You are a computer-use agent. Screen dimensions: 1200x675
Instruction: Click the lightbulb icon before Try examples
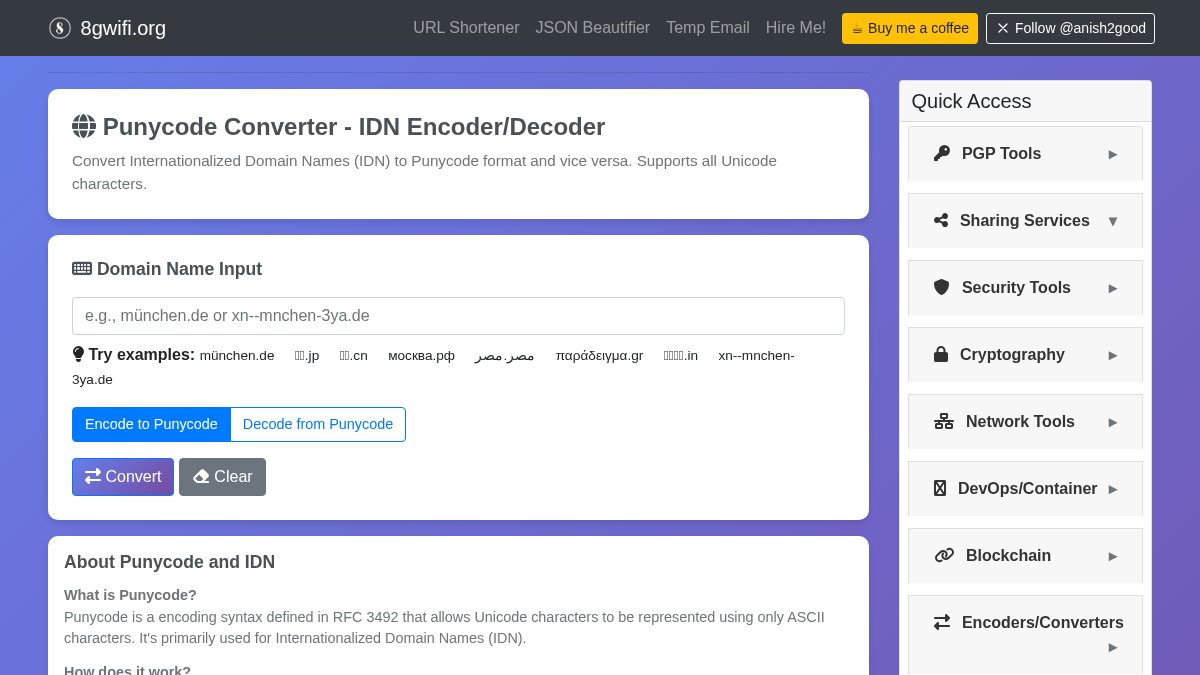(79, 354)
